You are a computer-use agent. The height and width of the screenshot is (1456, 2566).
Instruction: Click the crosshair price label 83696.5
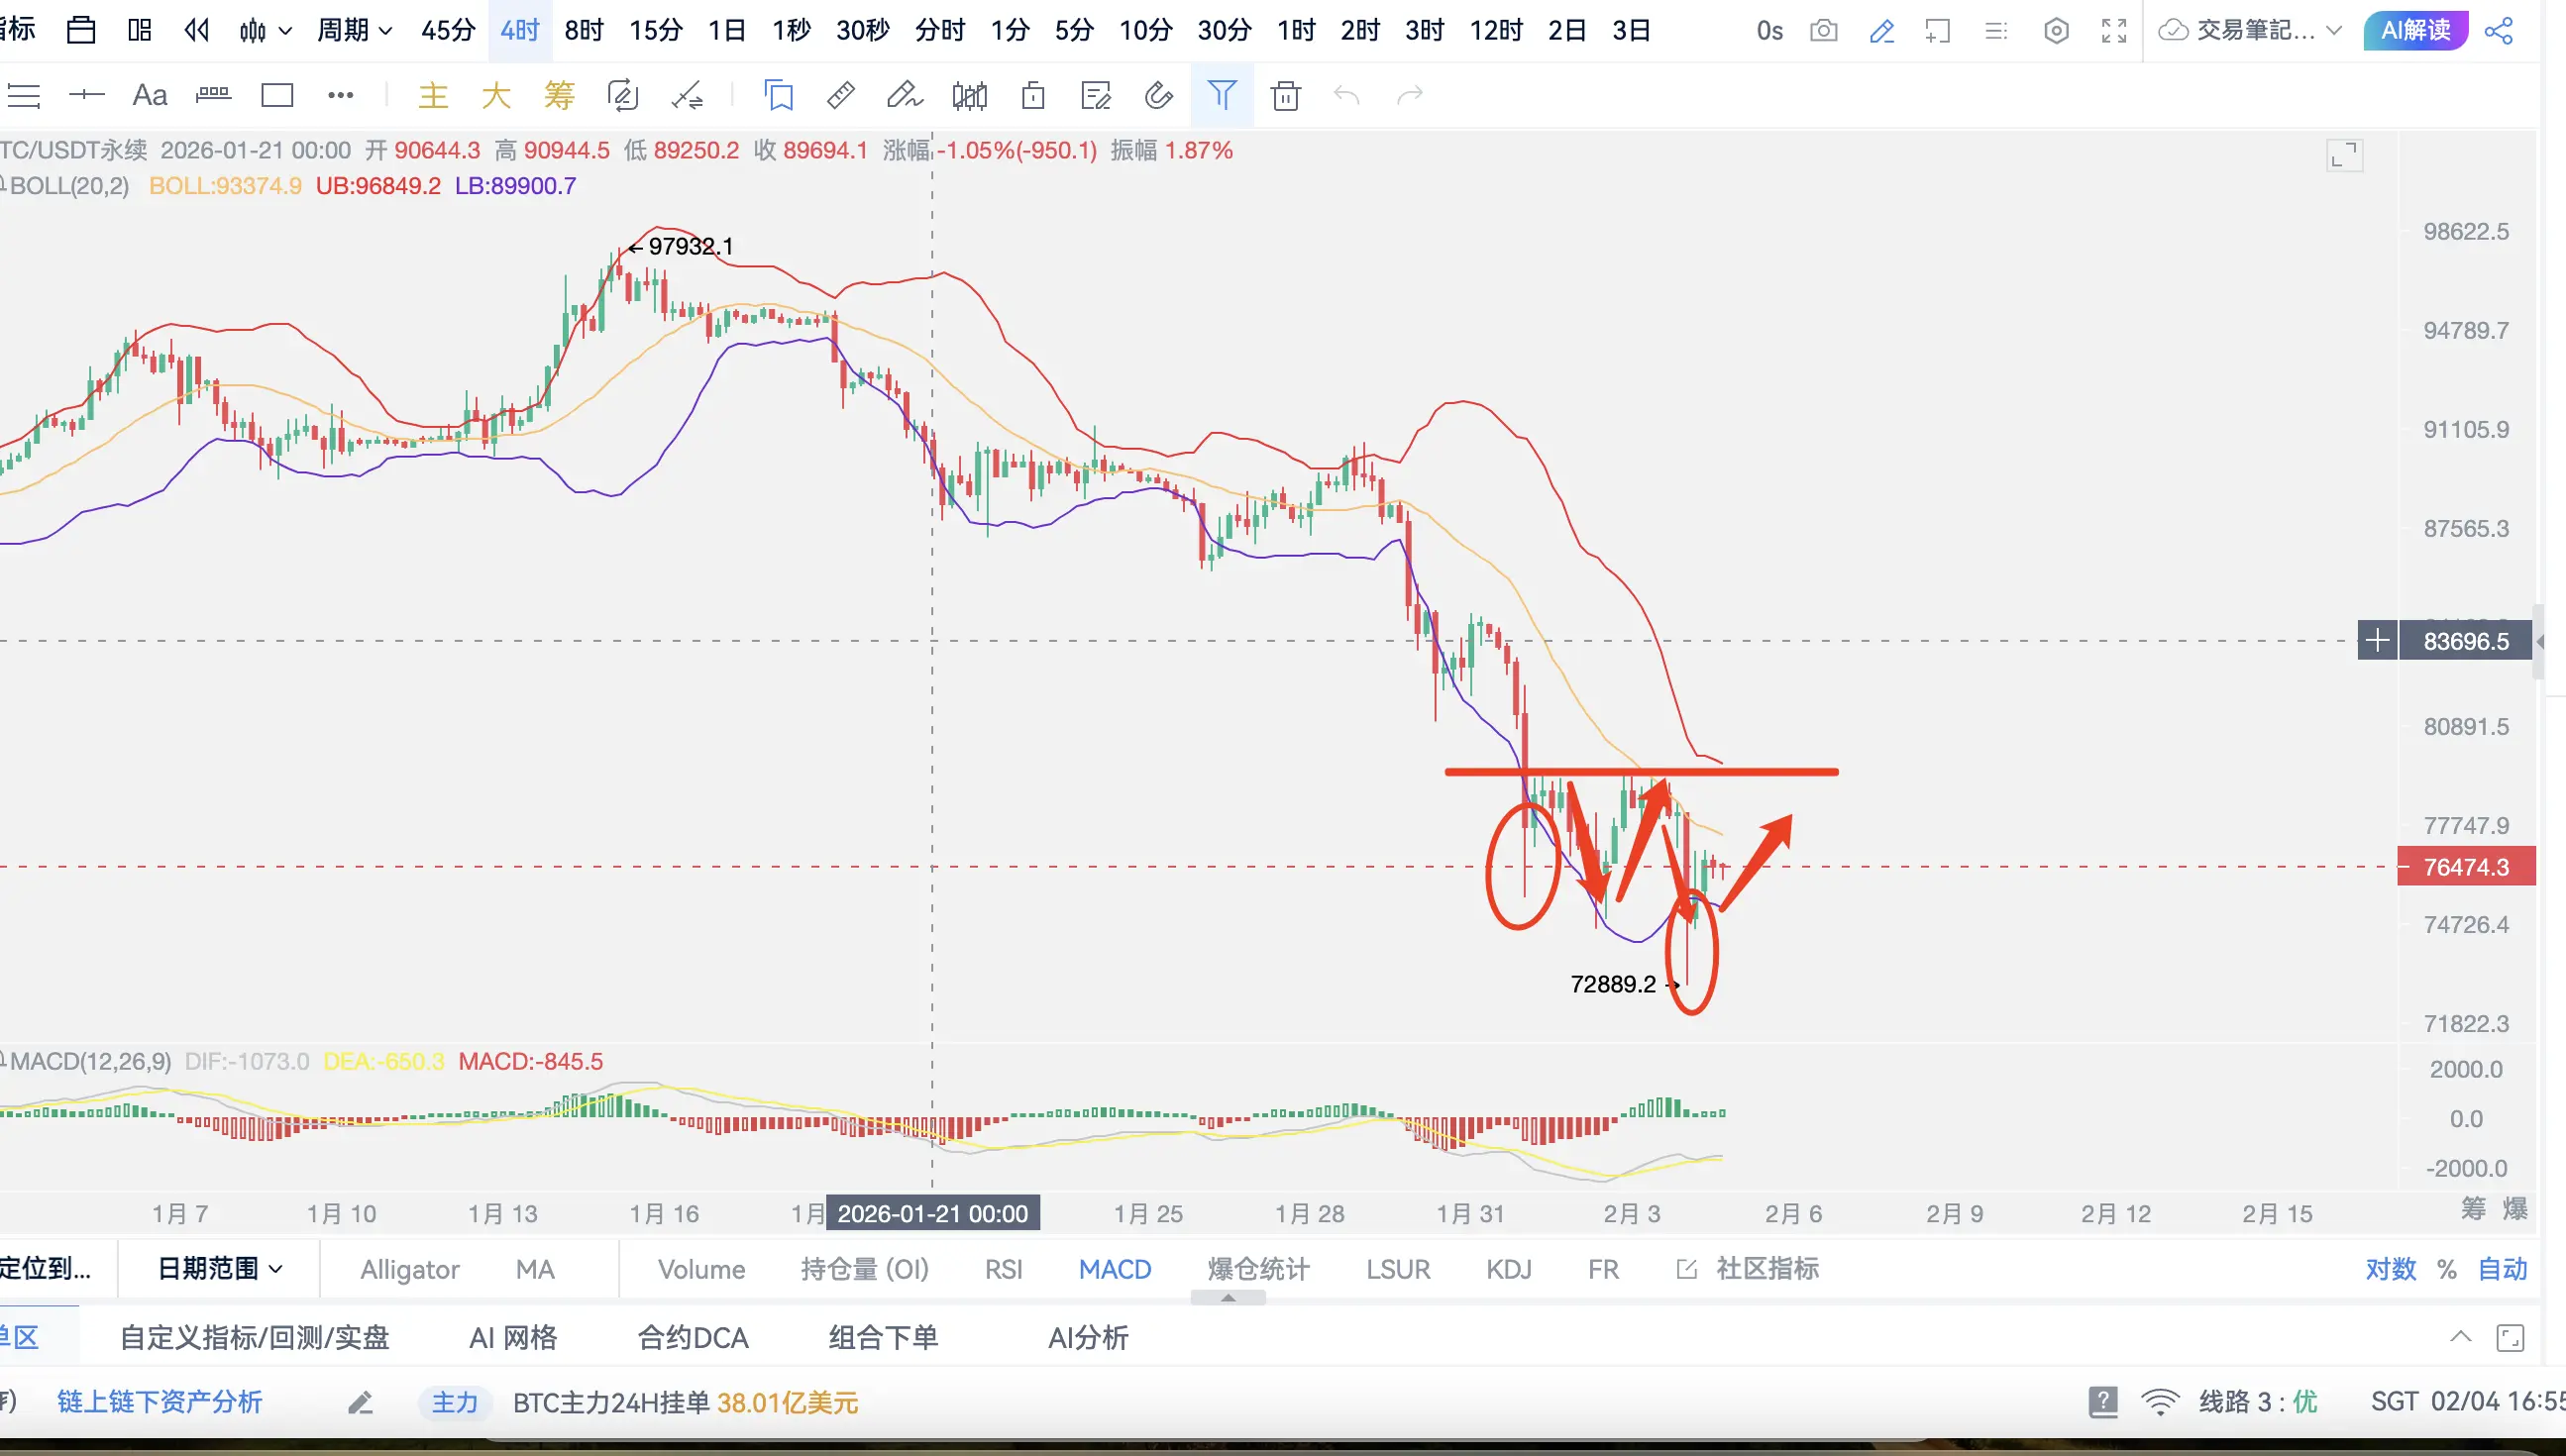coord(2465,641)
